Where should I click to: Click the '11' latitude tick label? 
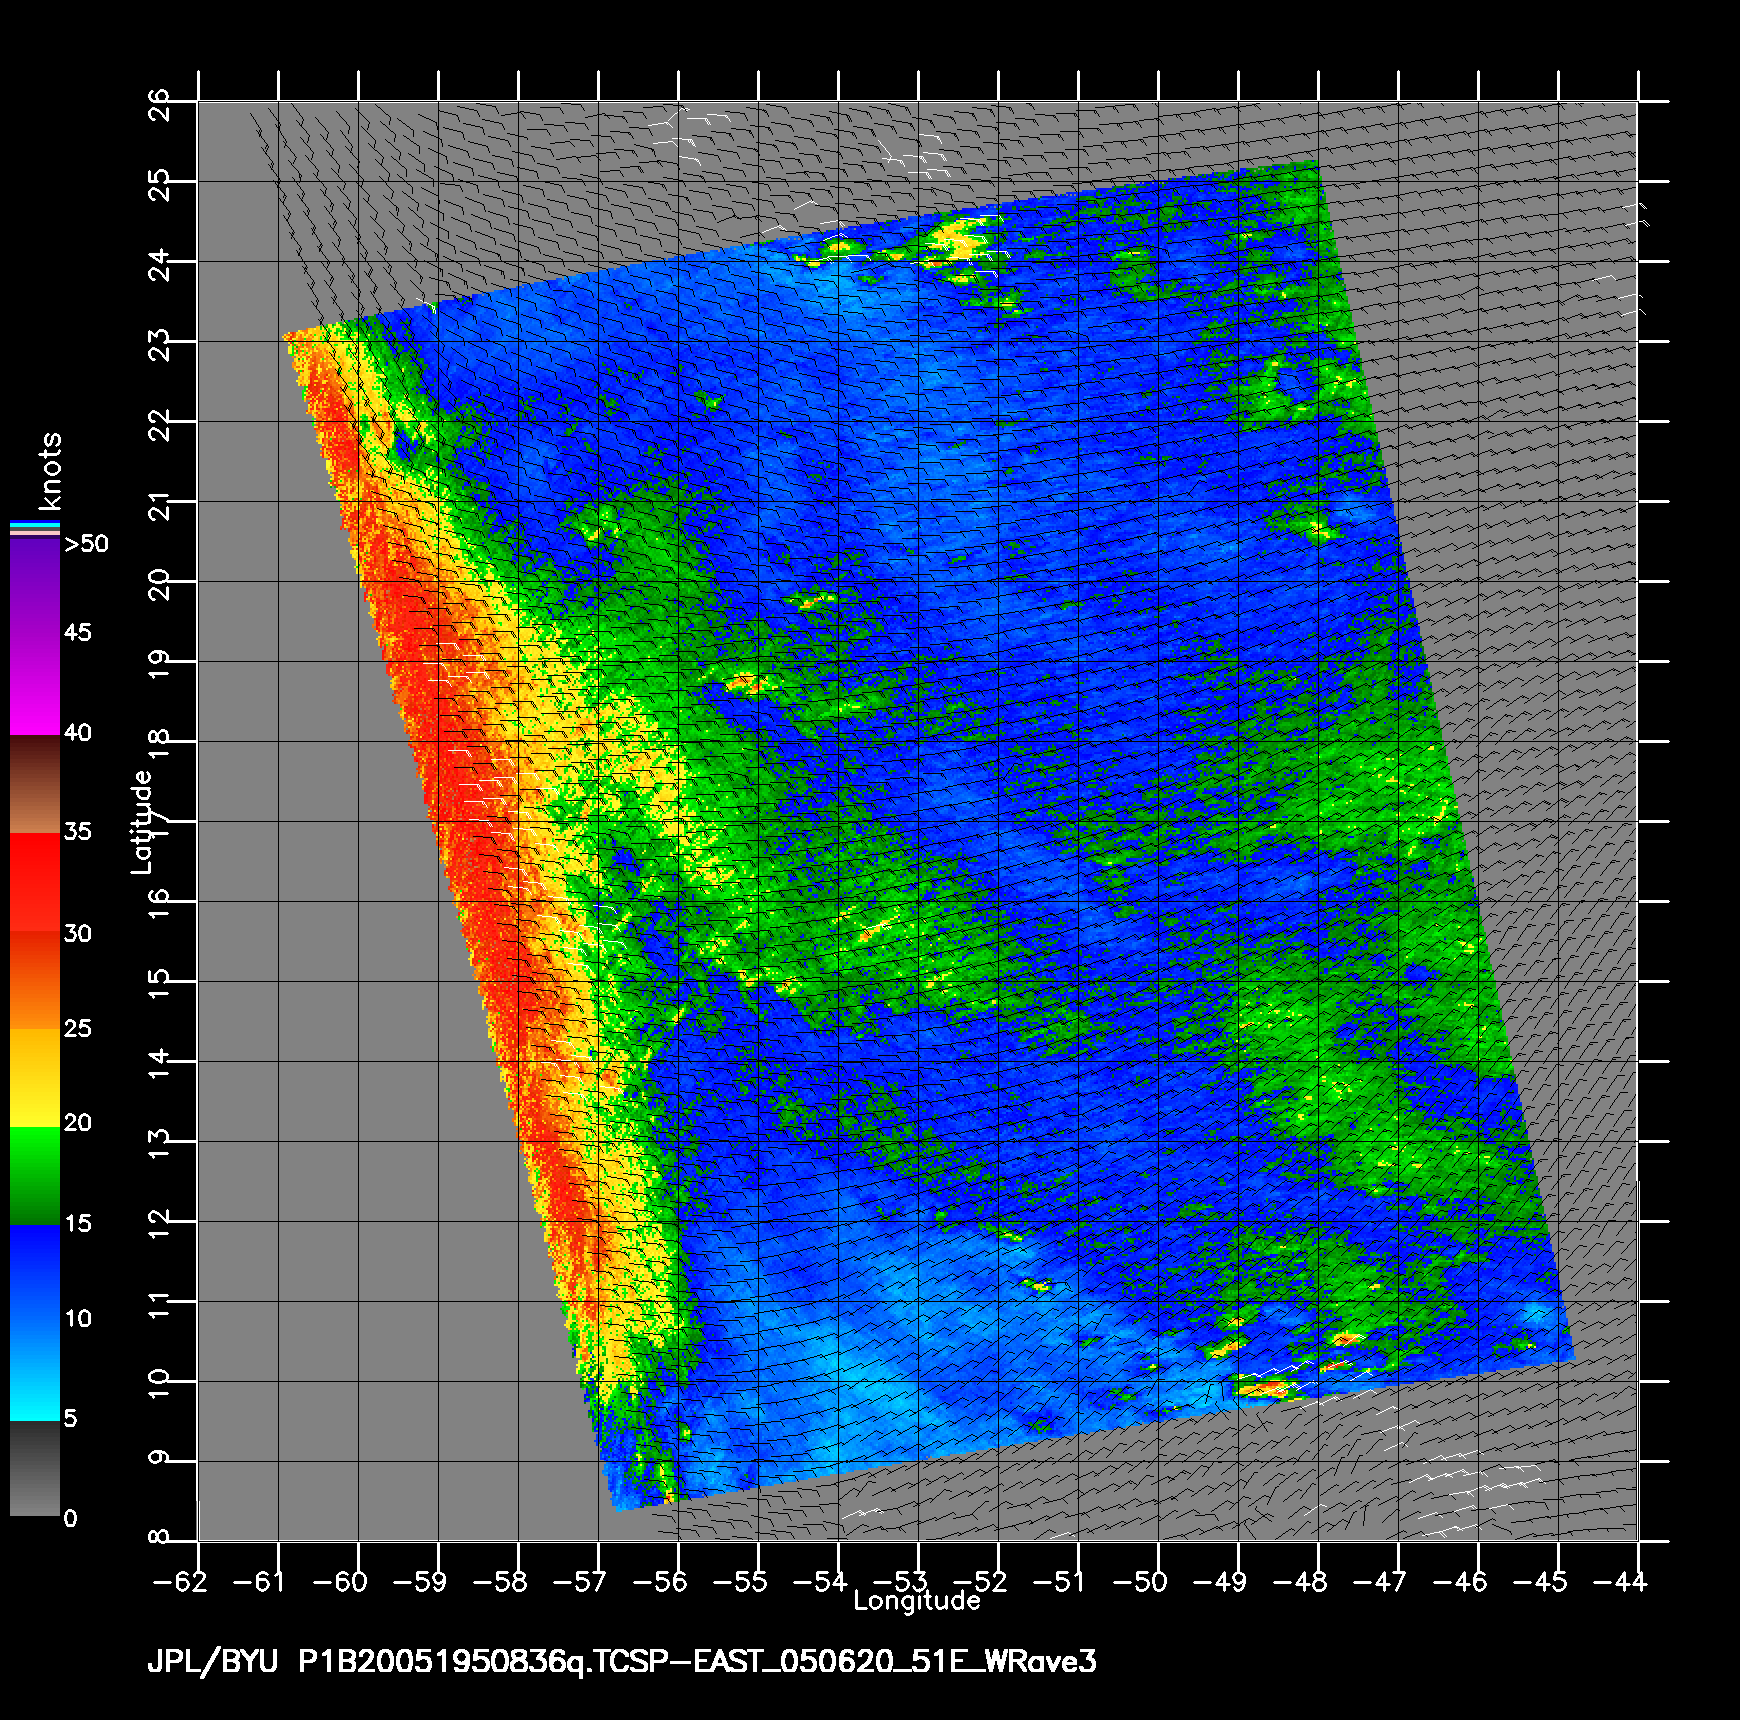tap(159, 1304)
